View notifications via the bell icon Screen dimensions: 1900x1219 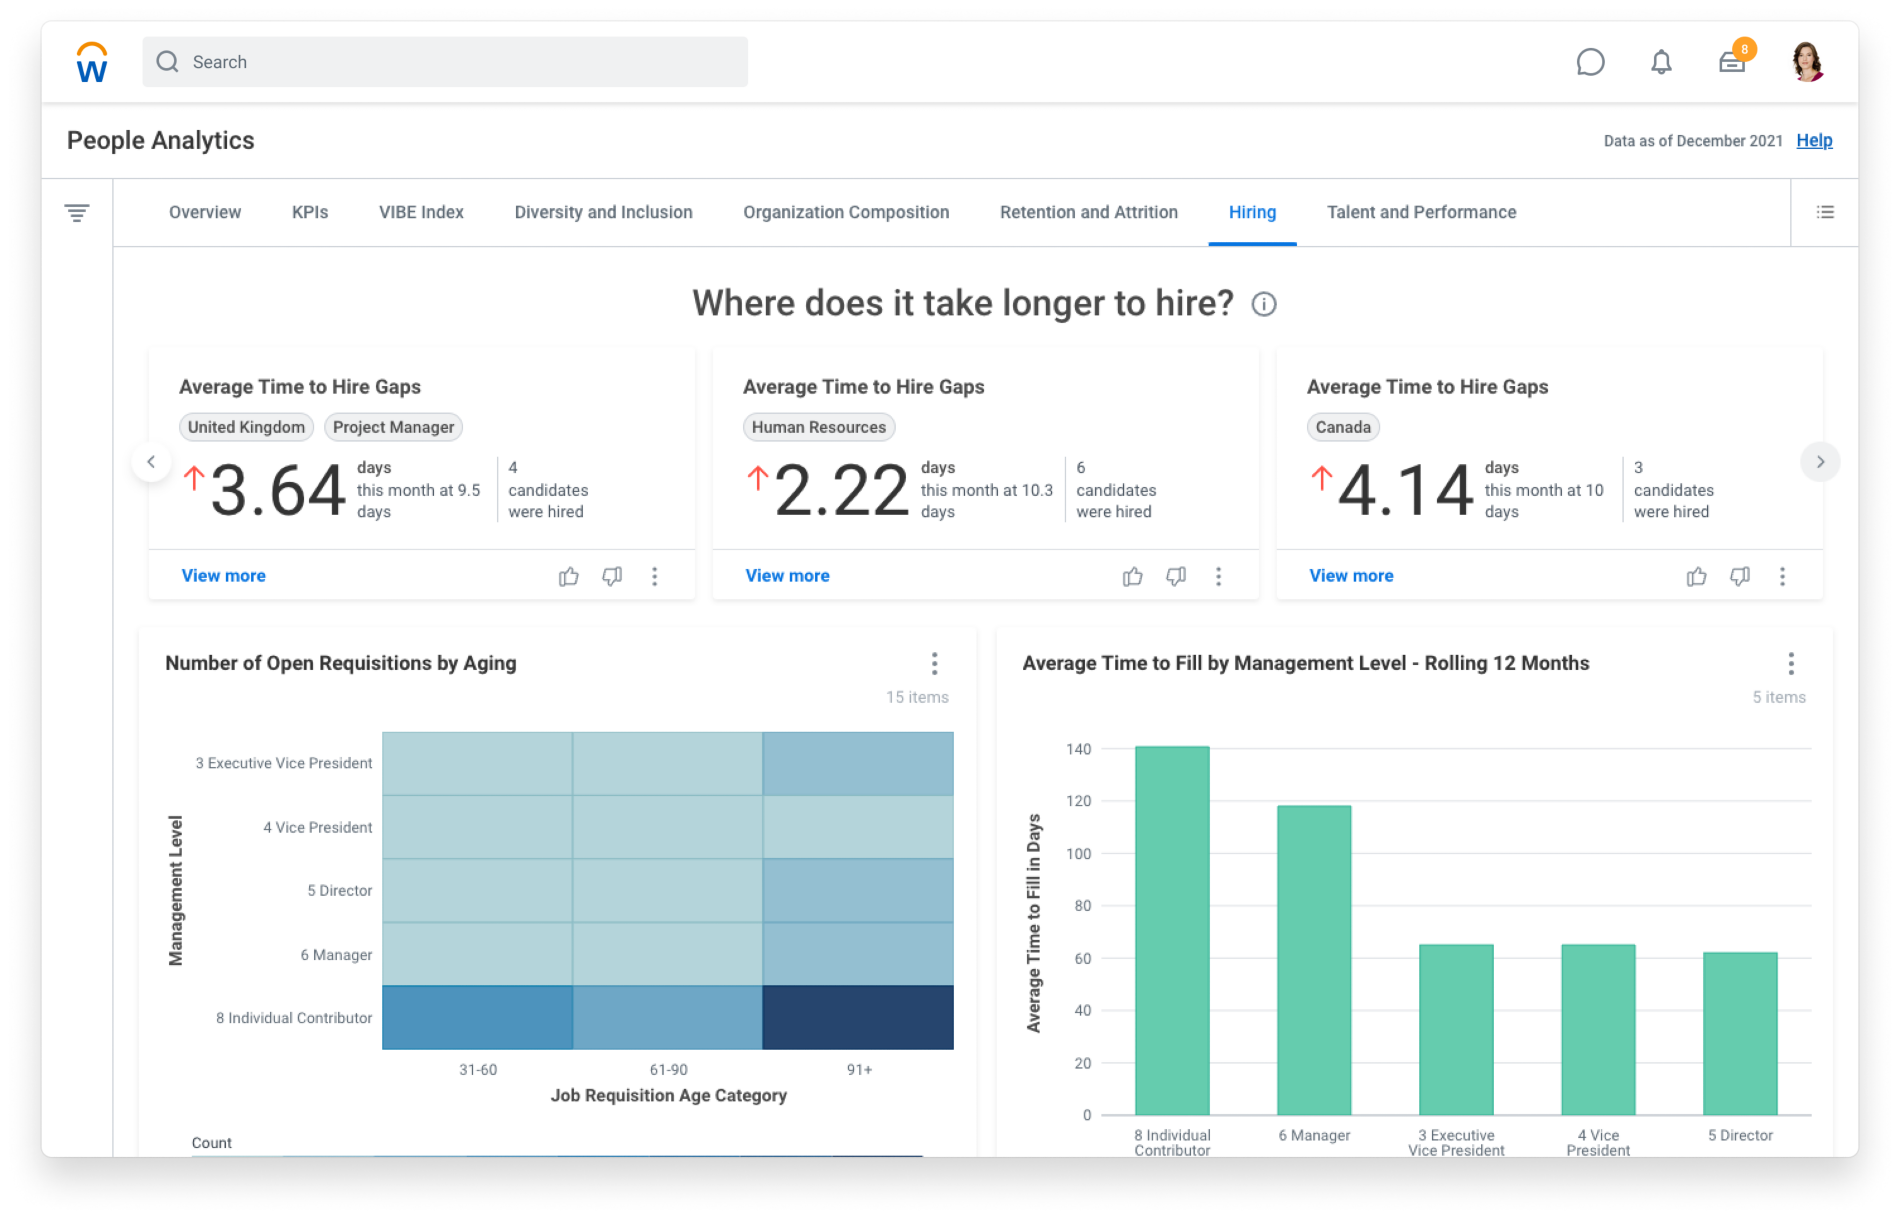1660,61
